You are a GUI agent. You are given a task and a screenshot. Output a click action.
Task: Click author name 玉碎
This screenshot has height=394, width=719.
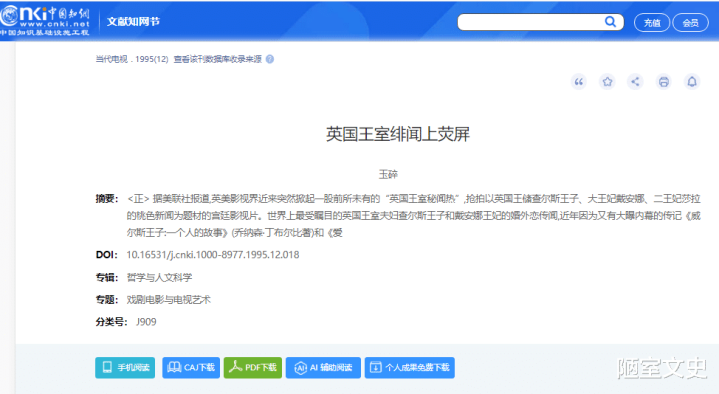pos(388,174)
